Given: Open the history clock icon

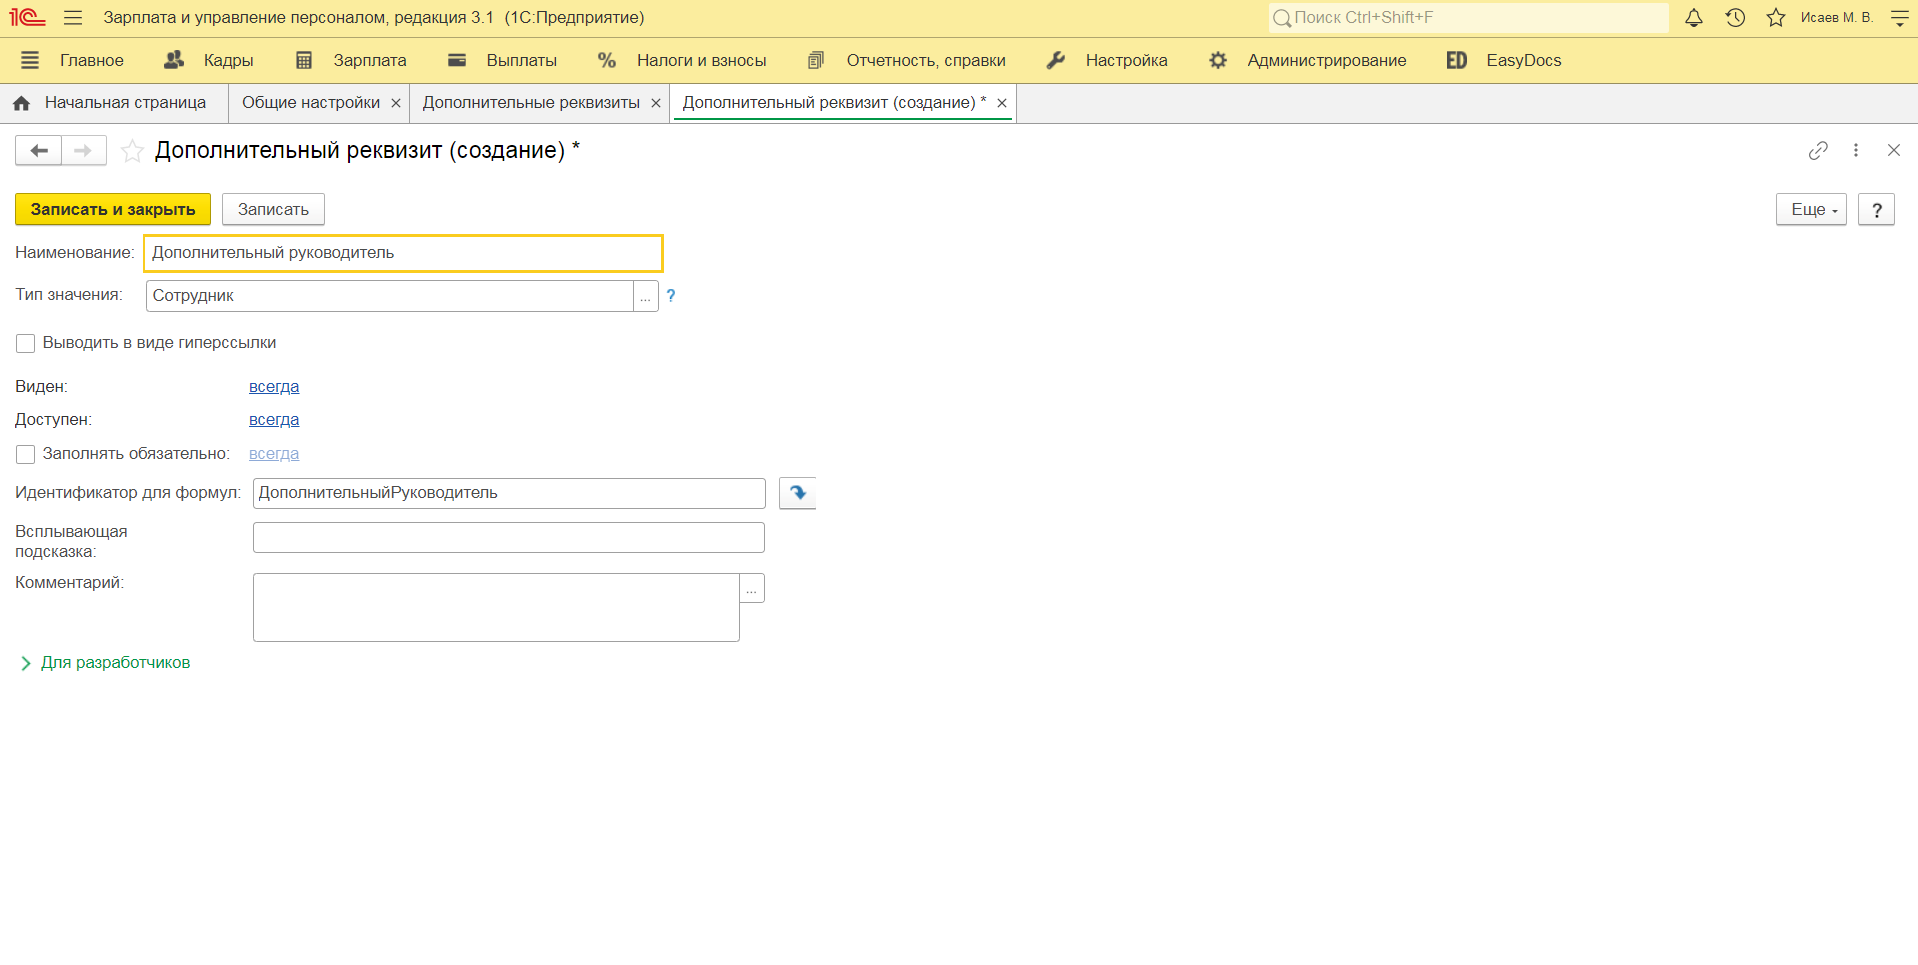Looking at the screenshot, I should [1735, 18].
